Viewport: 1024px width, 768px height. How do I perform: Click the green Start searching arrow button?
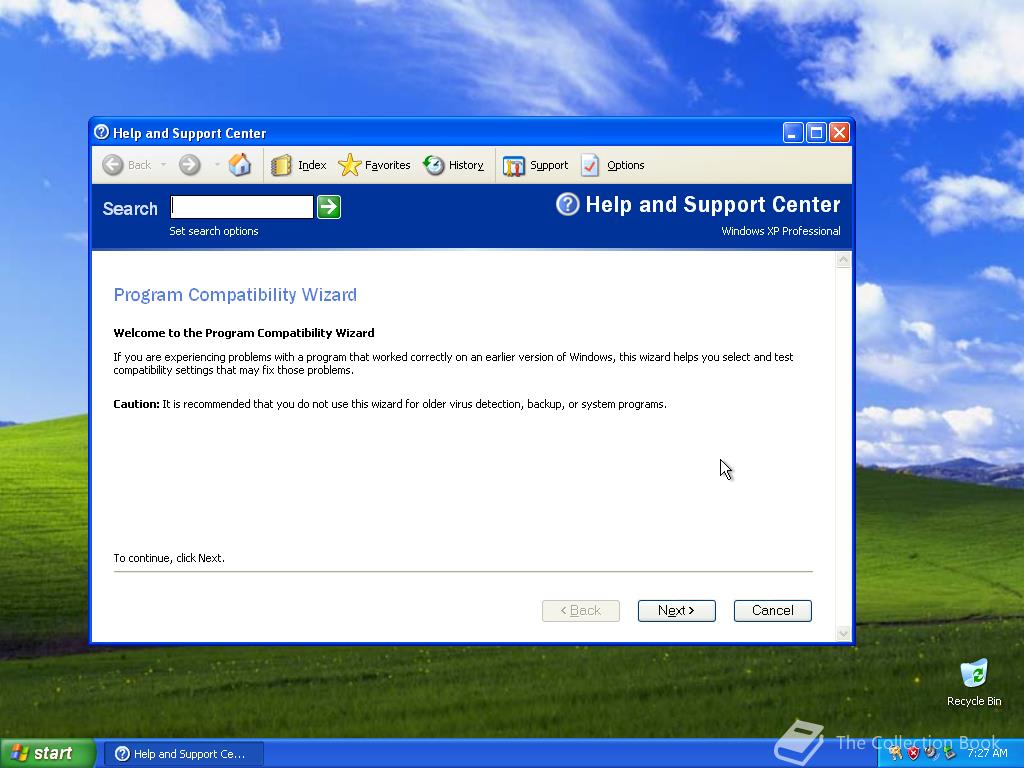click(x=328, y=207)
